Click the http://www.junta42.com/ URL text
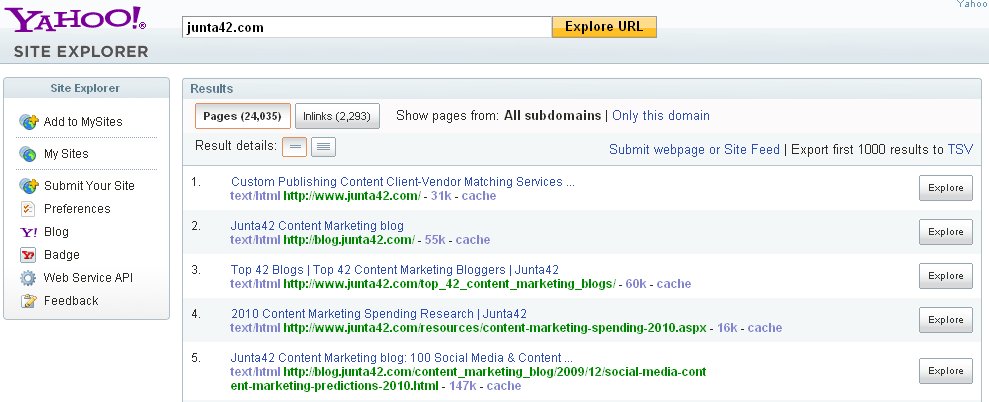989x402 pixels. [352, 196]
